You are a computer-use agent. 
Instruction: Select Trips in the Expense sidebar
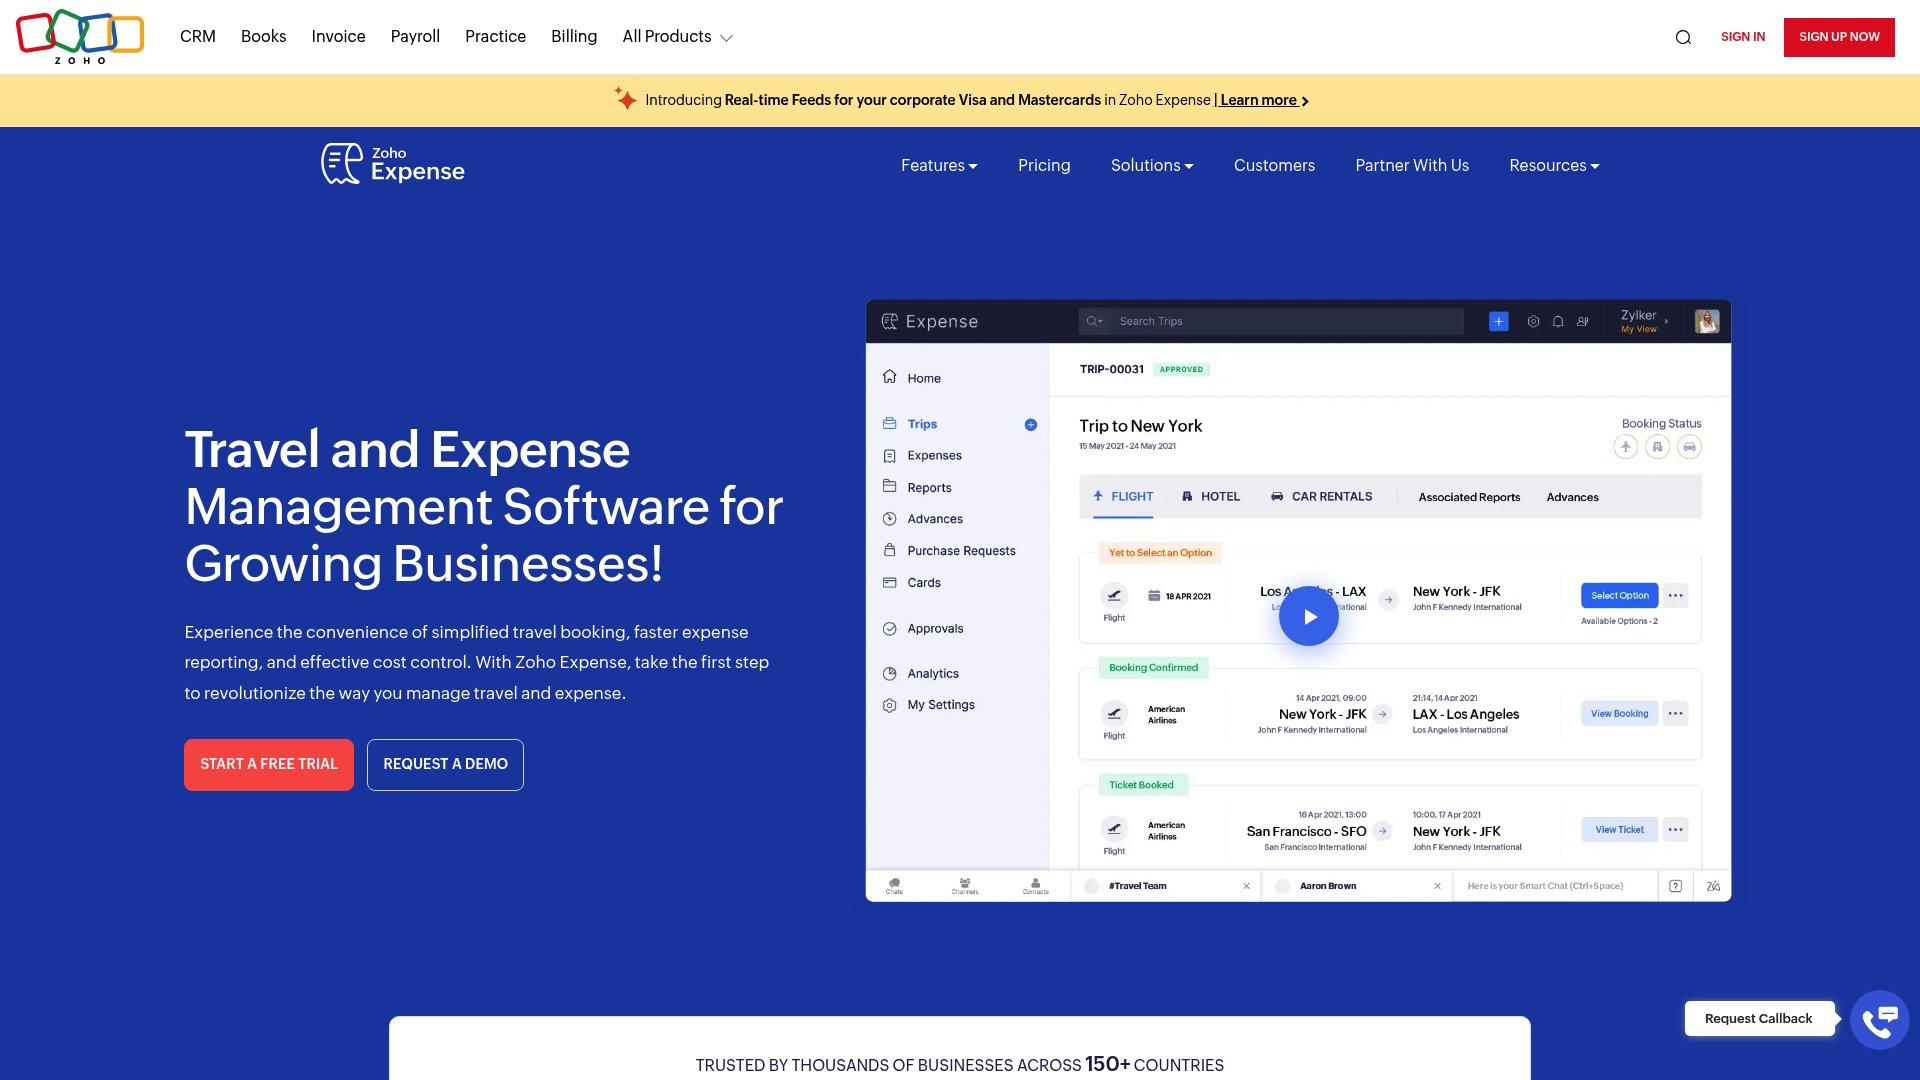click(x=922, y=423)
